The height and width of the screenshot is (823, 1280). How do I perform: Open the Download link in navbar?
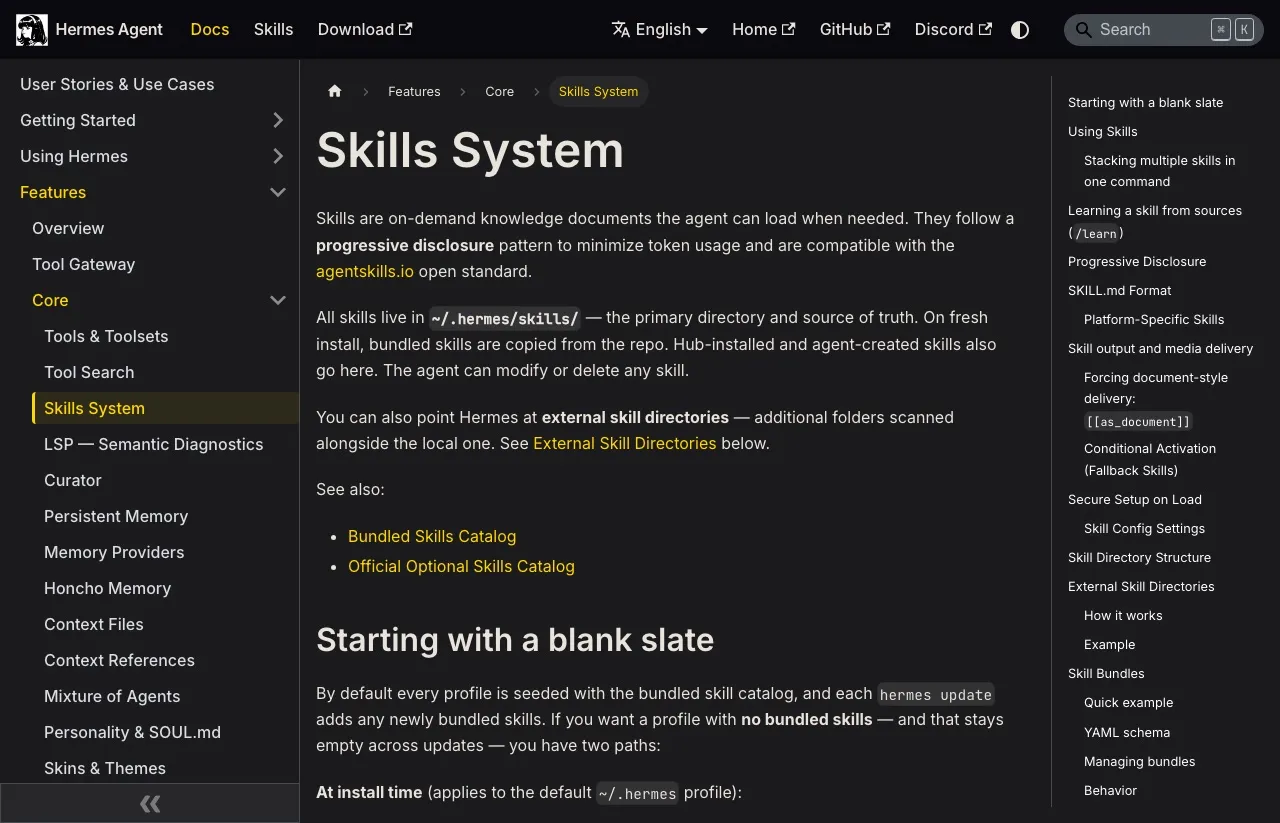(365, 30)
